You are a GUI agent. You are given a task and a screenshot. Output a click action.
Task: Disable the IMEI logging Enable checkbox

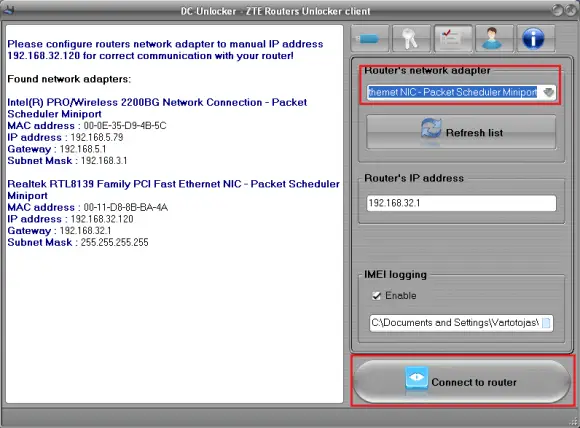tap(377, 296)
